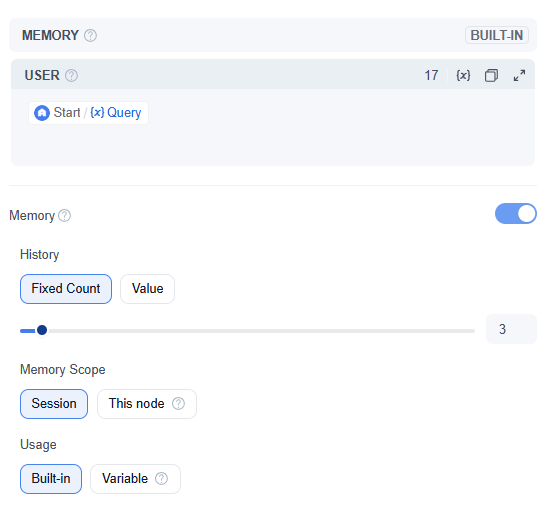Click the history count number field showing 3
The height and width of the screenshot is (505, 550).
click(511, 329)
